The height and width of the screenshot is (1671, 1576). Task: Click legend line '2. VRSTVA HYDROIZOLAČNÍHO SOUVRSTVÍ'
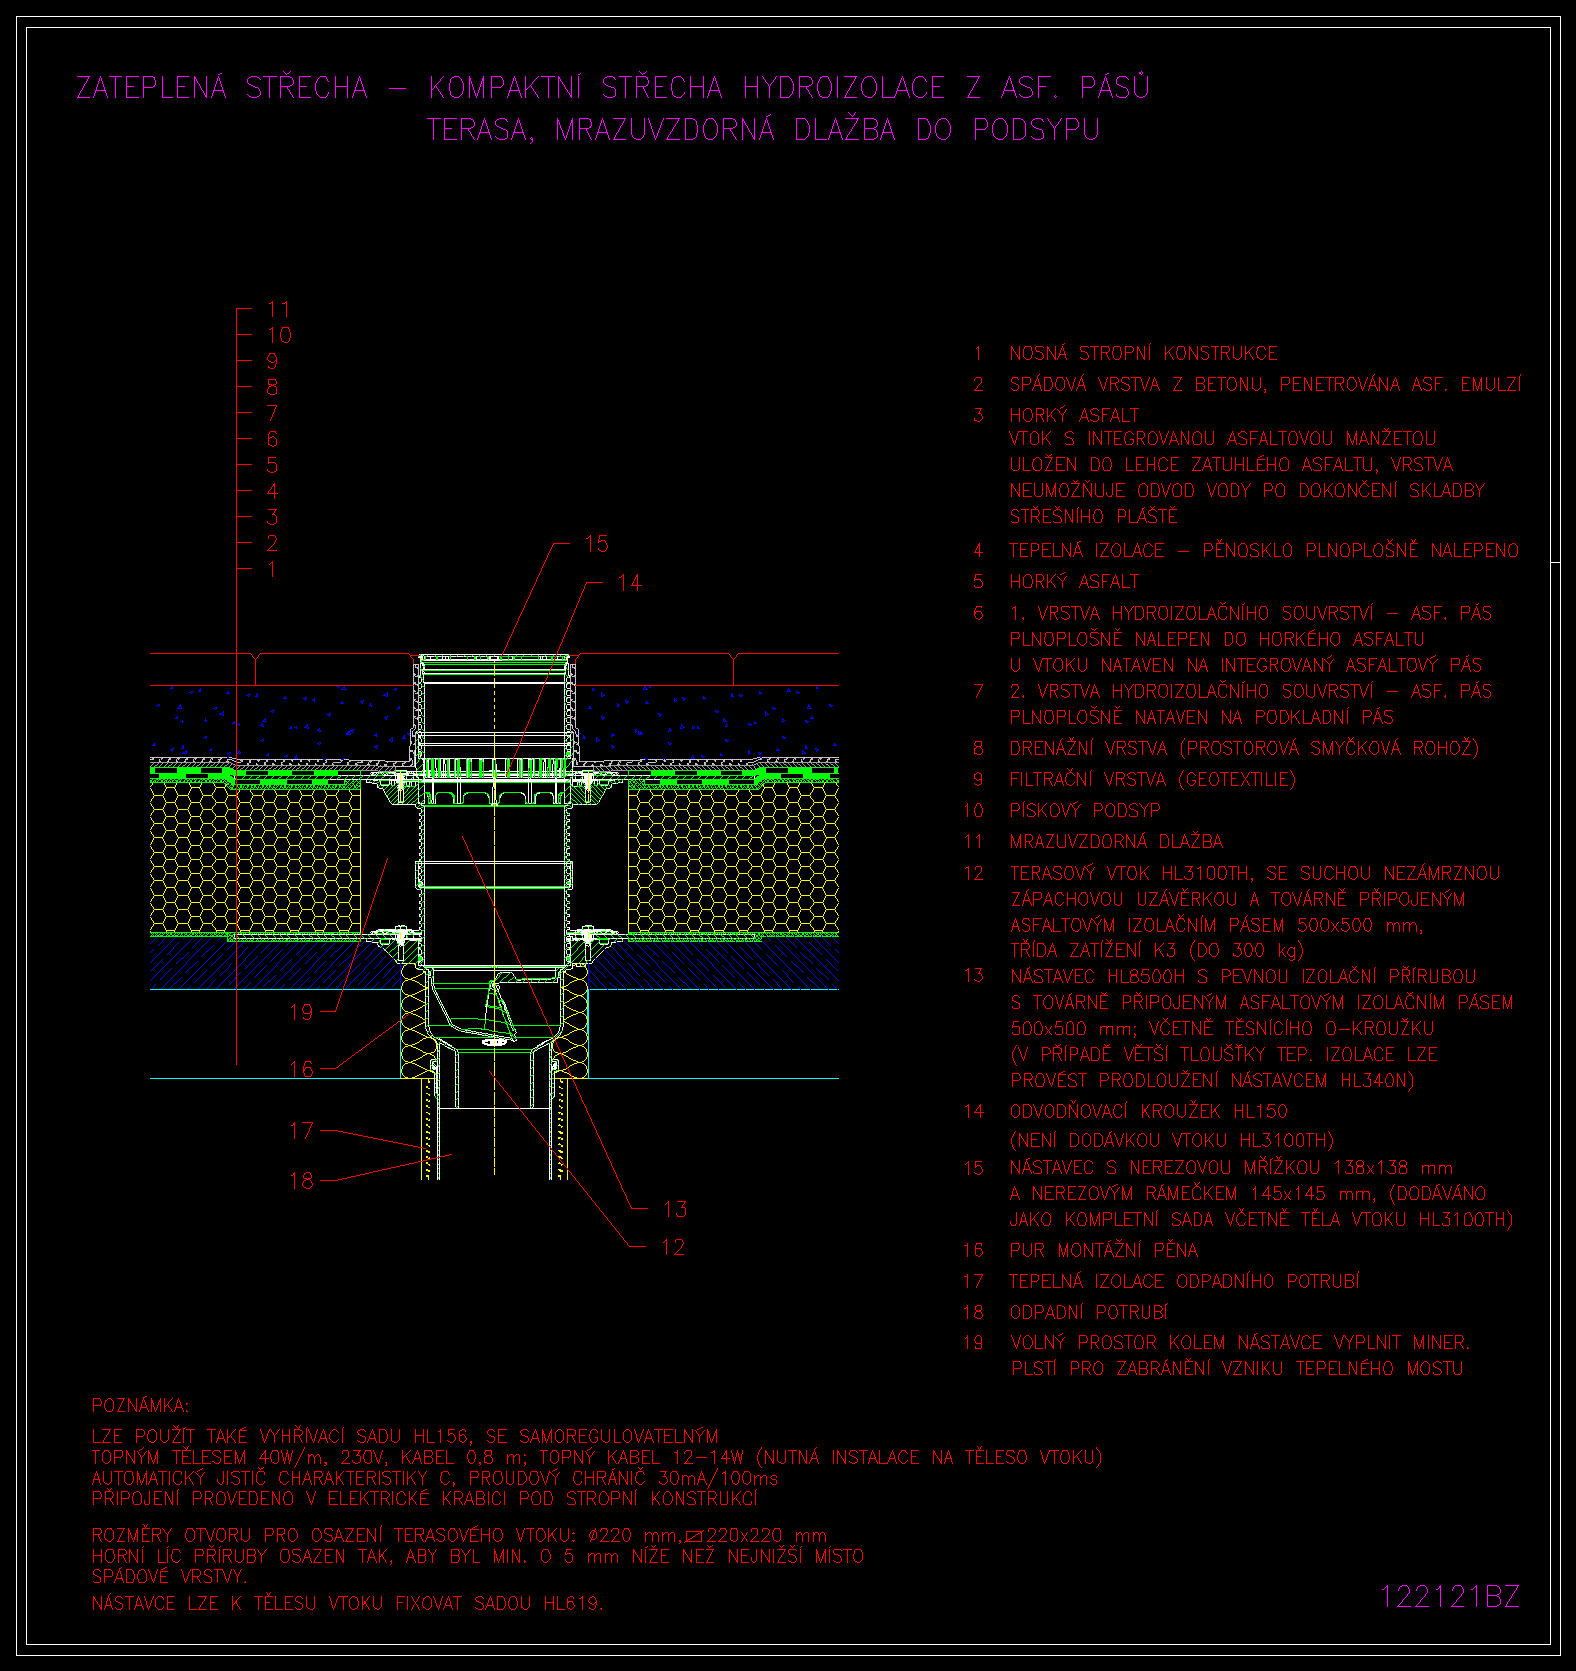pos(1191,691)
